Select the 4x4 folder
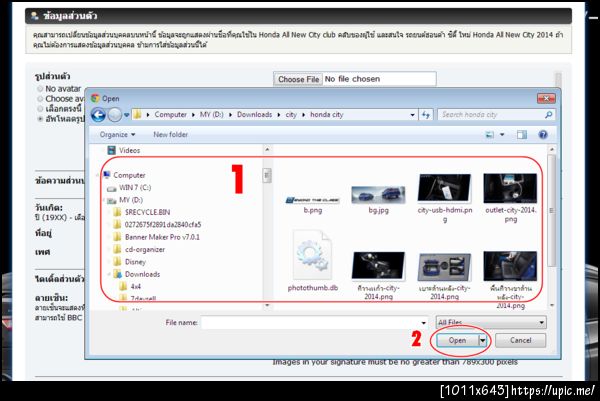The image size is (600, 401). click(x=130, y=287)
